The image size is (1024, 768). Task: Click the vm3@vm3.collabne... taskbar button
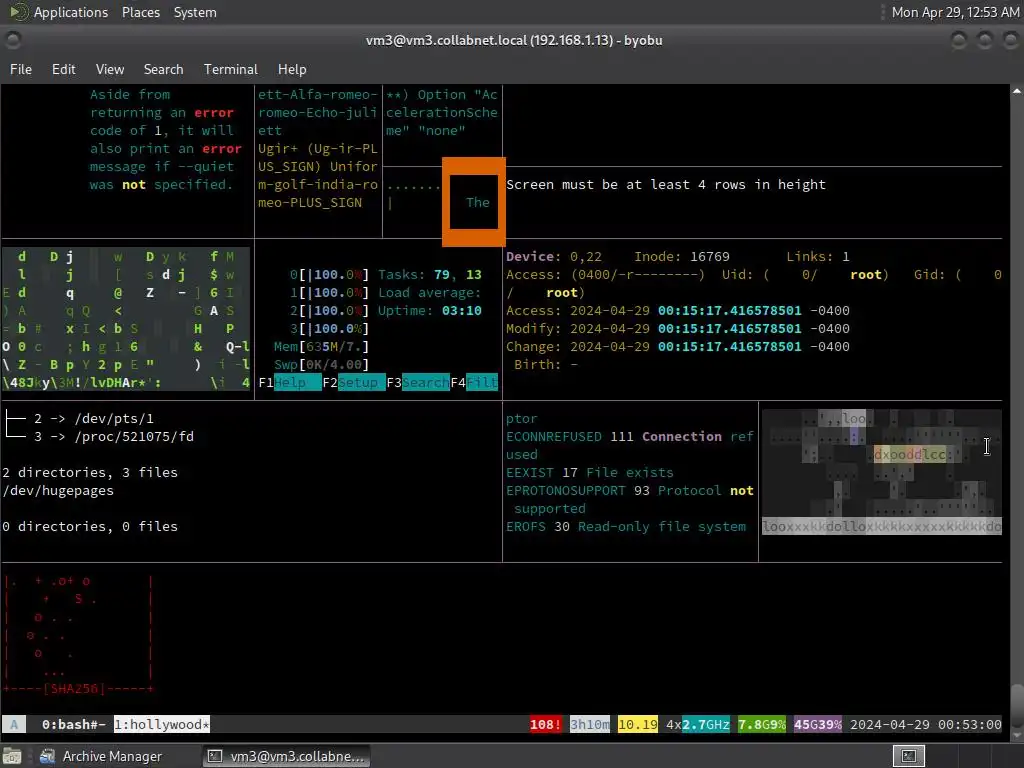tap(286, 756)
